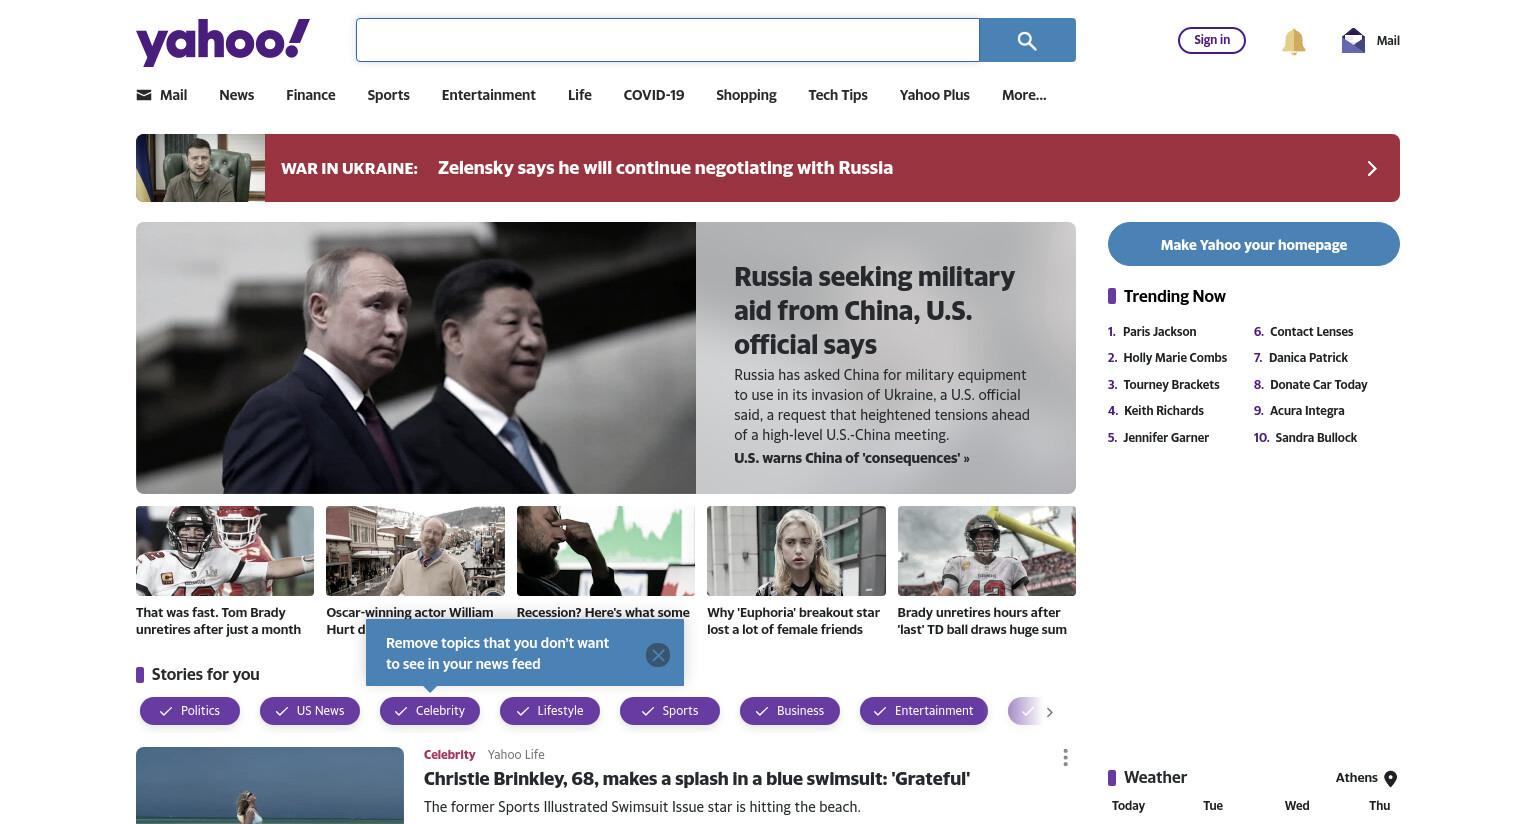Open trending topic Donate Car Today

coord(1318,385)
